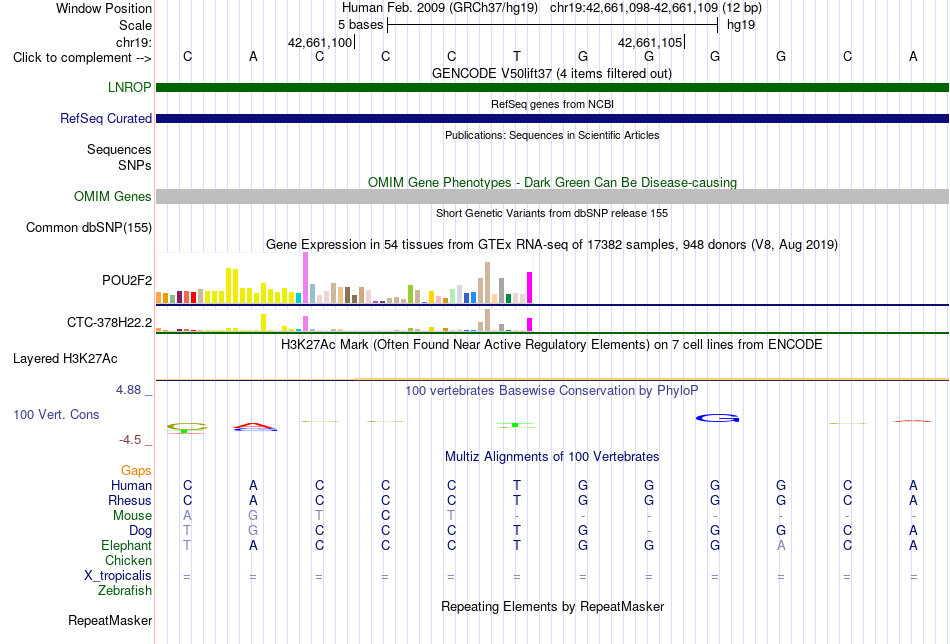Image resolution: width=950 pixels, height=644 pixels.
Task: Click the Window Position label
Action: [104, 8]
